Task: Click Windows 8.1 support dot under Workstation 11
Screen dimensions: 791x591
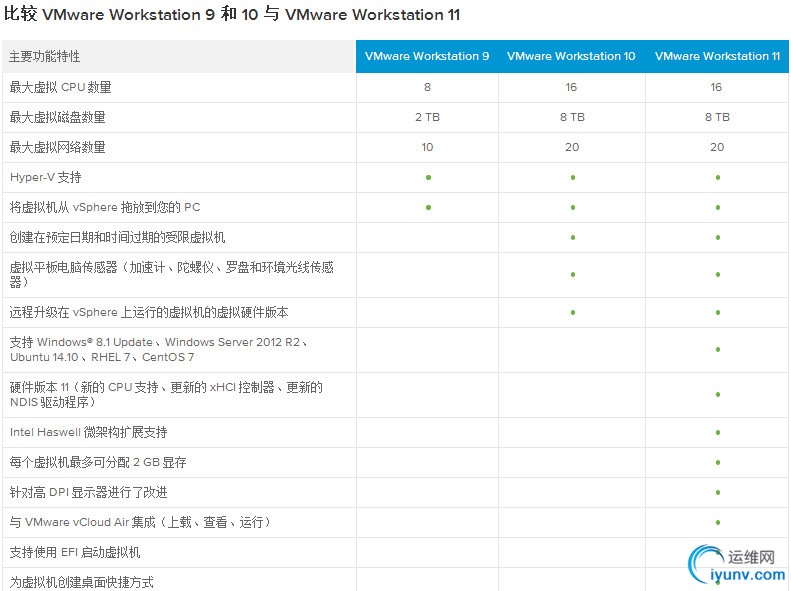Action: 718,349
